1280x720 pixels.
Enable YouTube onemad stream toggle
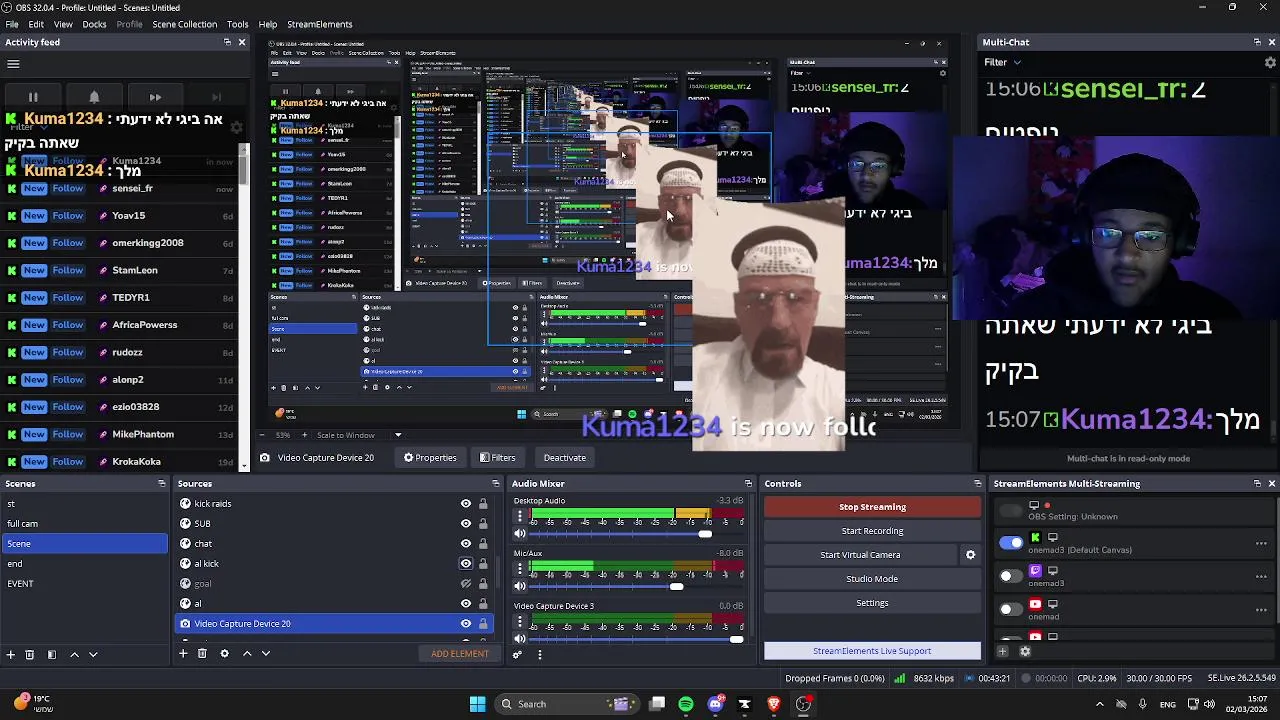pos(1011,609)
